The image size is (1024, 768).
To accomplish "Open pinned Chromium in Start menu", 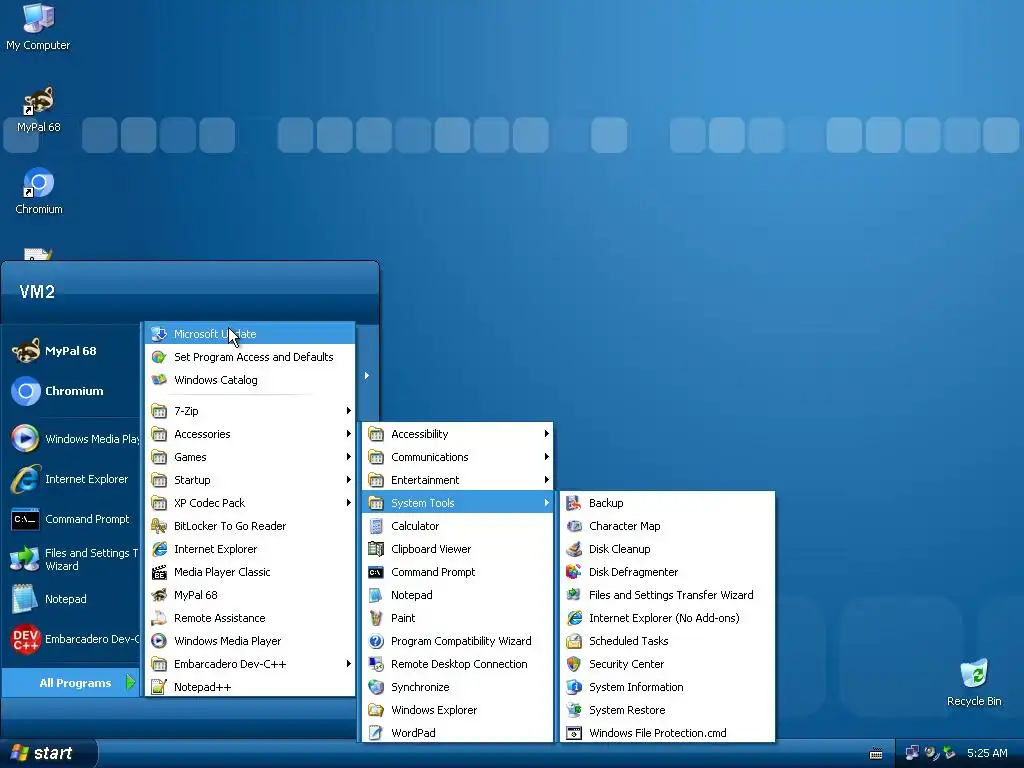I will coord(71,391).
